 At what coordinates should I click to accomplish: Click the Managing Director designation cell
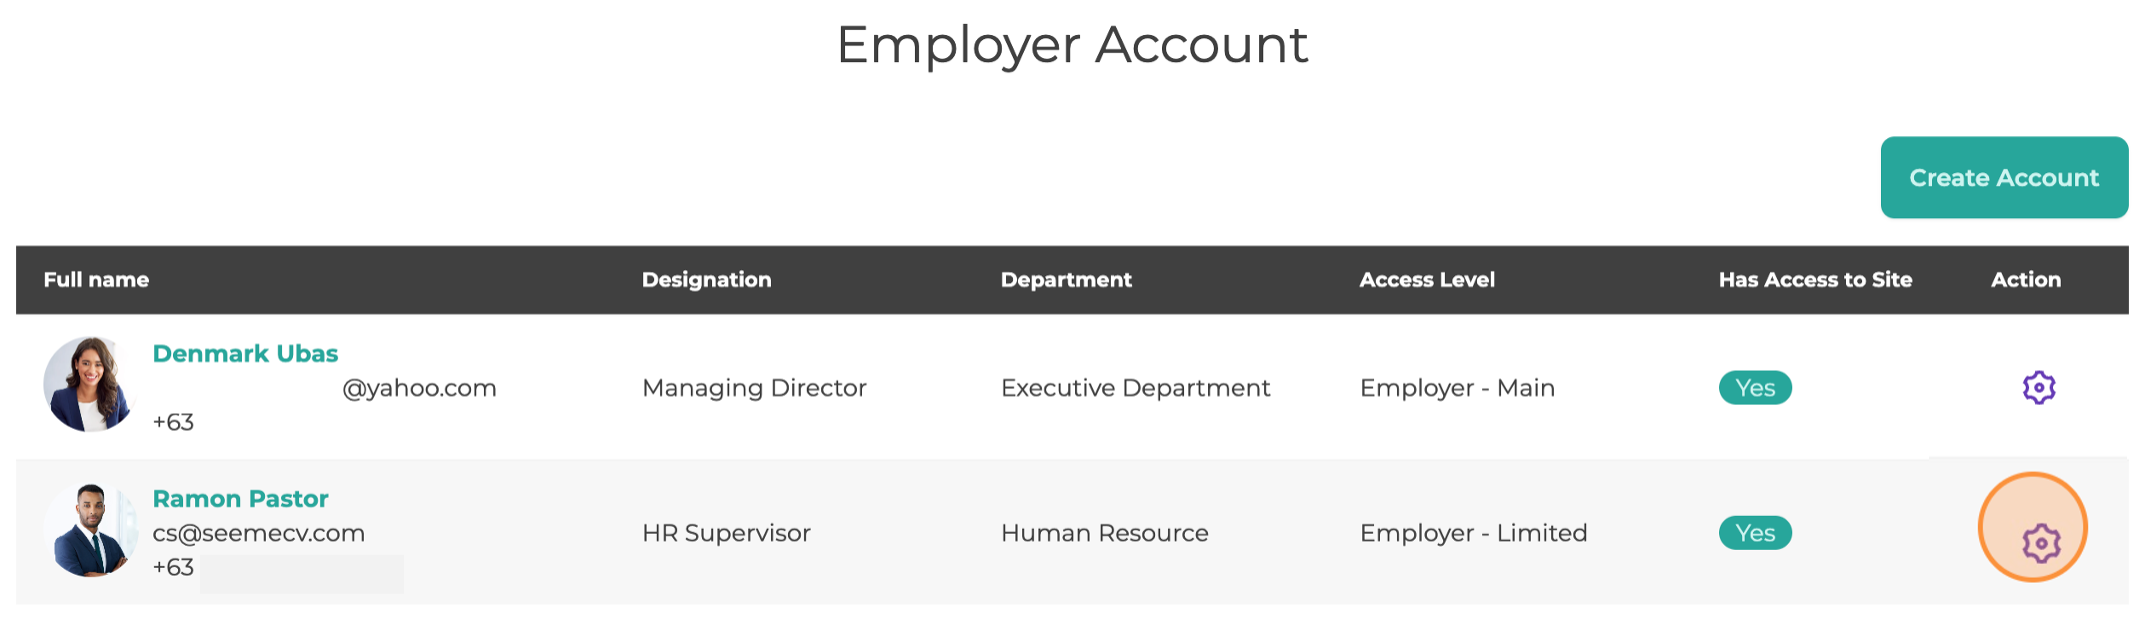click(x=754, y=388)
